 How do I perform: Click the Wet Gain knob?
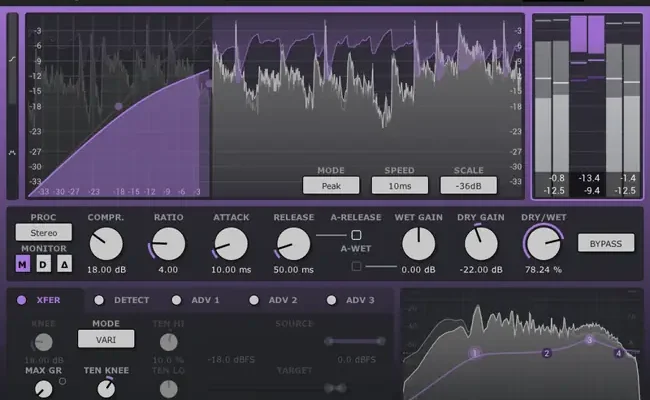tap(419, 243)
